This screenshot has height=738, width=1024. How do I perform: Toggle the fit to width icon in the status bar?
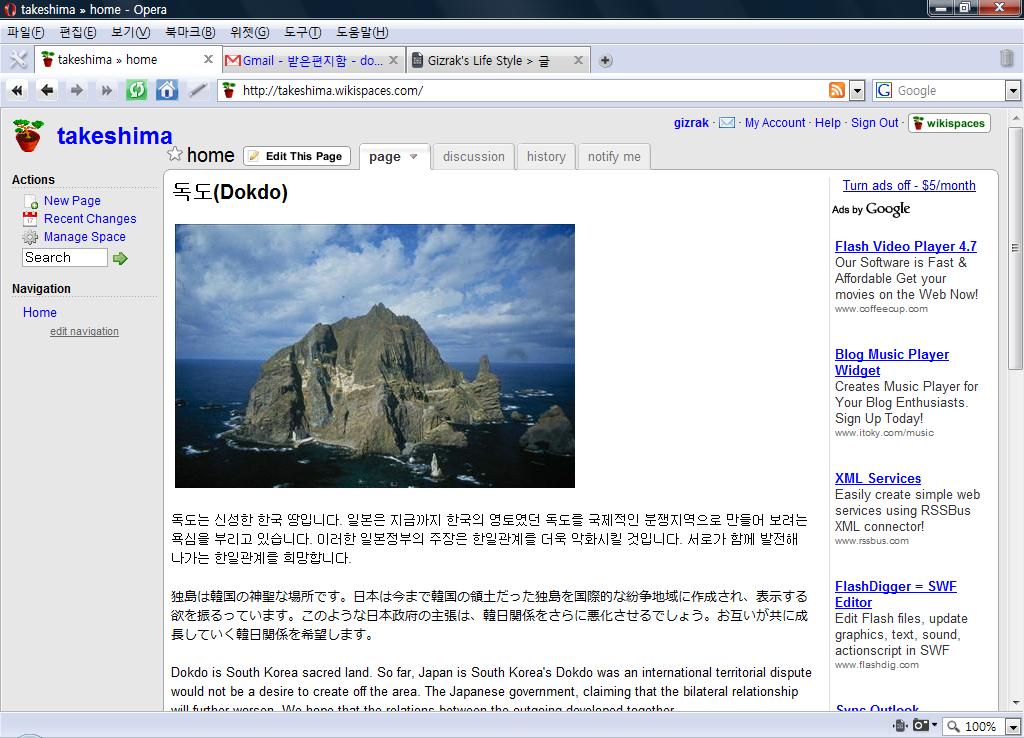[900, 726]
